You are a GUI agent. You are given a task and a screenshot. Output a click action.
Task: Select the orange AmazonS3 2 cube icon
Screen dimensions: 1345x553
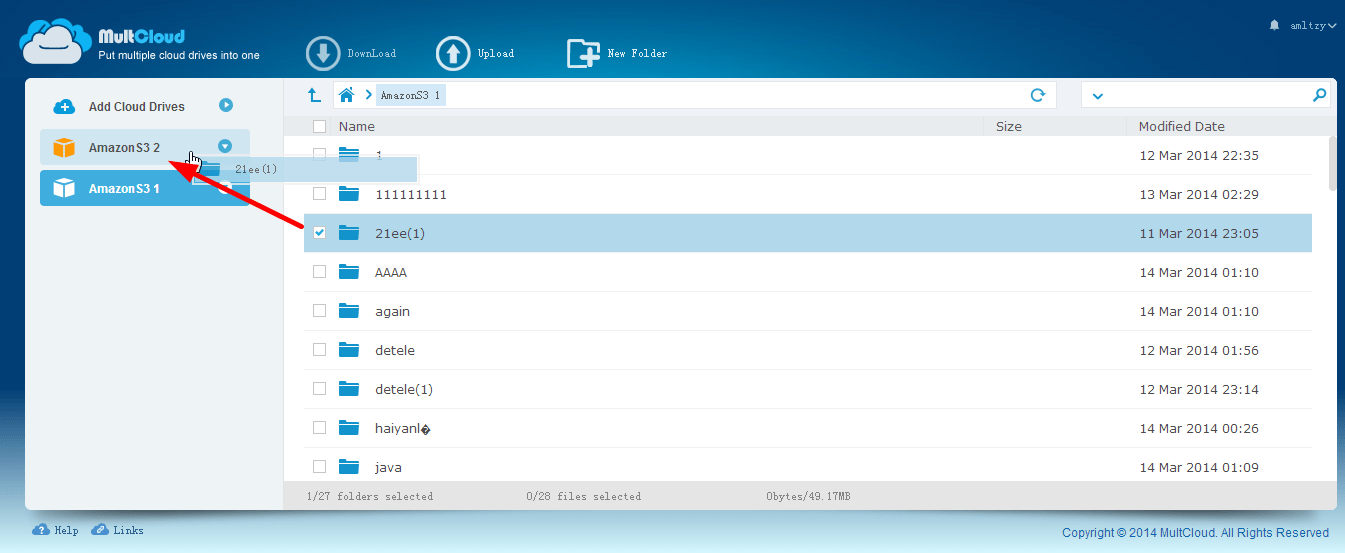tap(64, 147)
